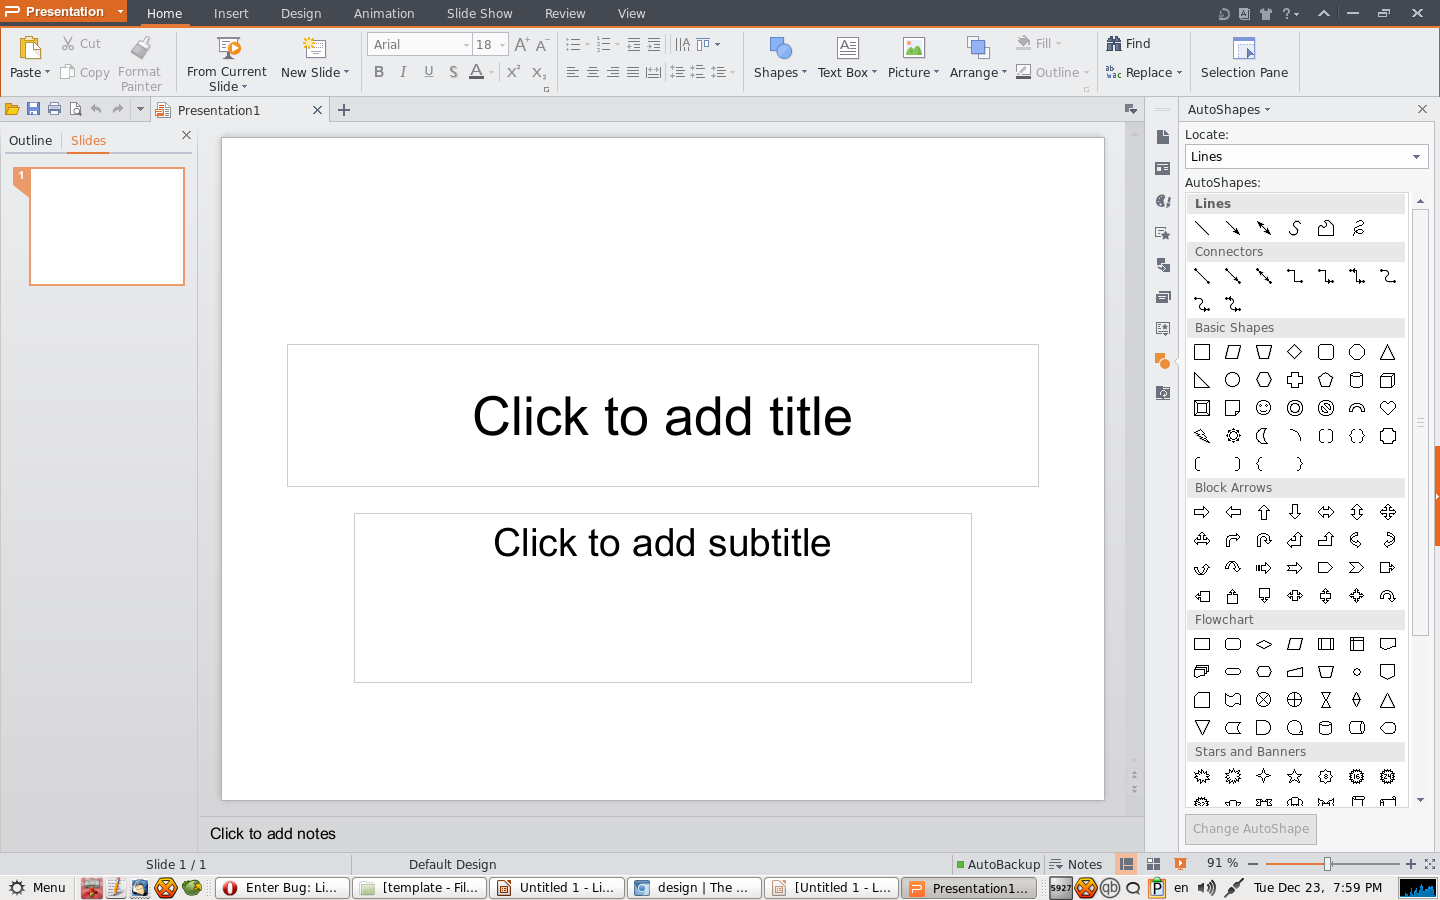
Task: Click the Shapes icon in the ribbon
Action: click(x=779, y=48)
